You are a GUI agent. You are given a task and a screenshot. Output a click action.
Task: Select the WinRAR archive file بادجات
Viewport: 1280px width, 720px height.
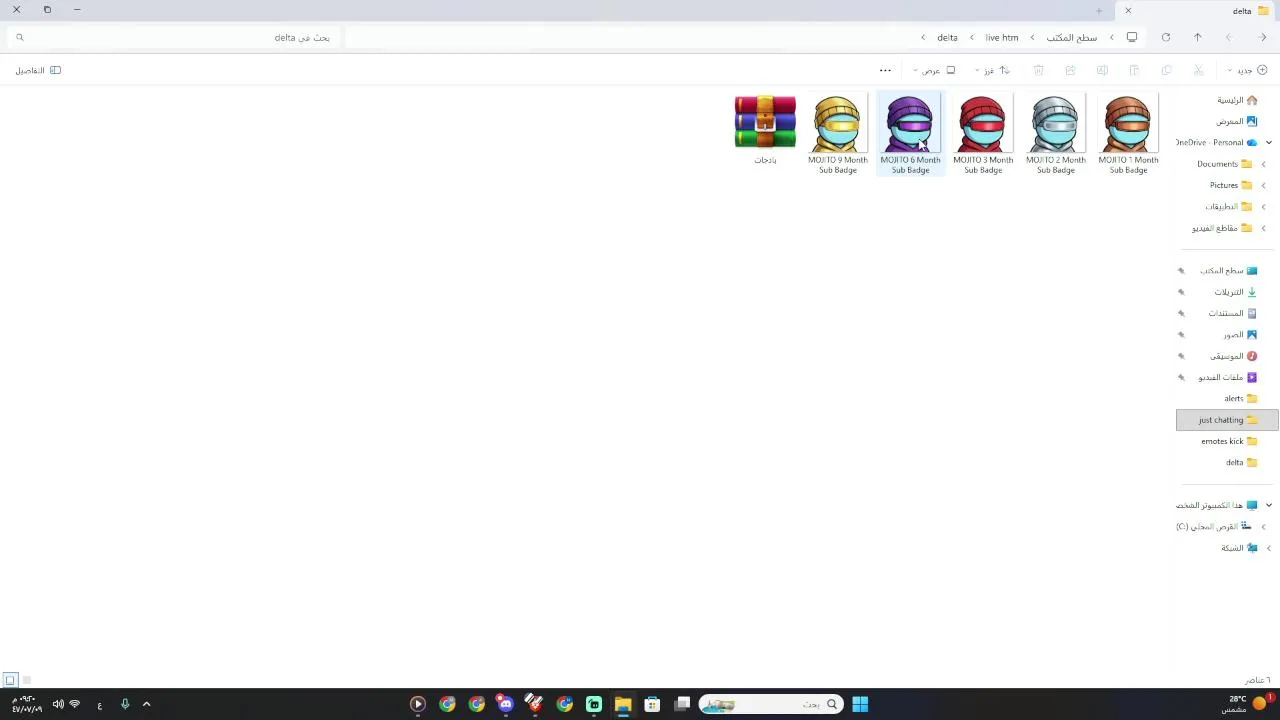point(765,130)
